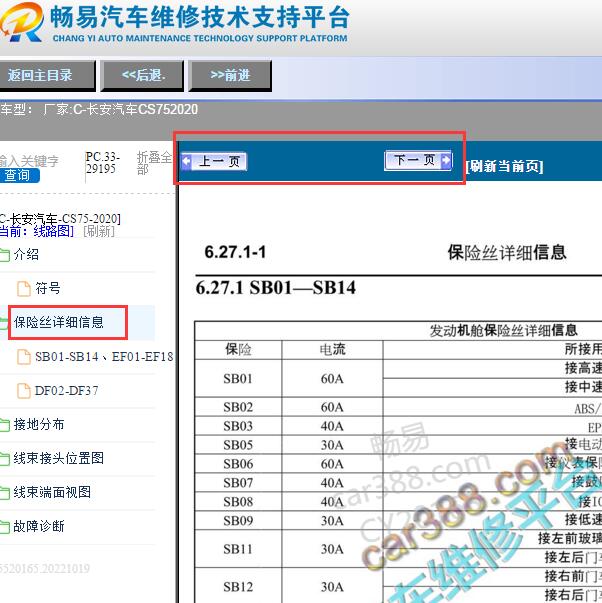Click left arrow icon on 上一页

[186, 161]
